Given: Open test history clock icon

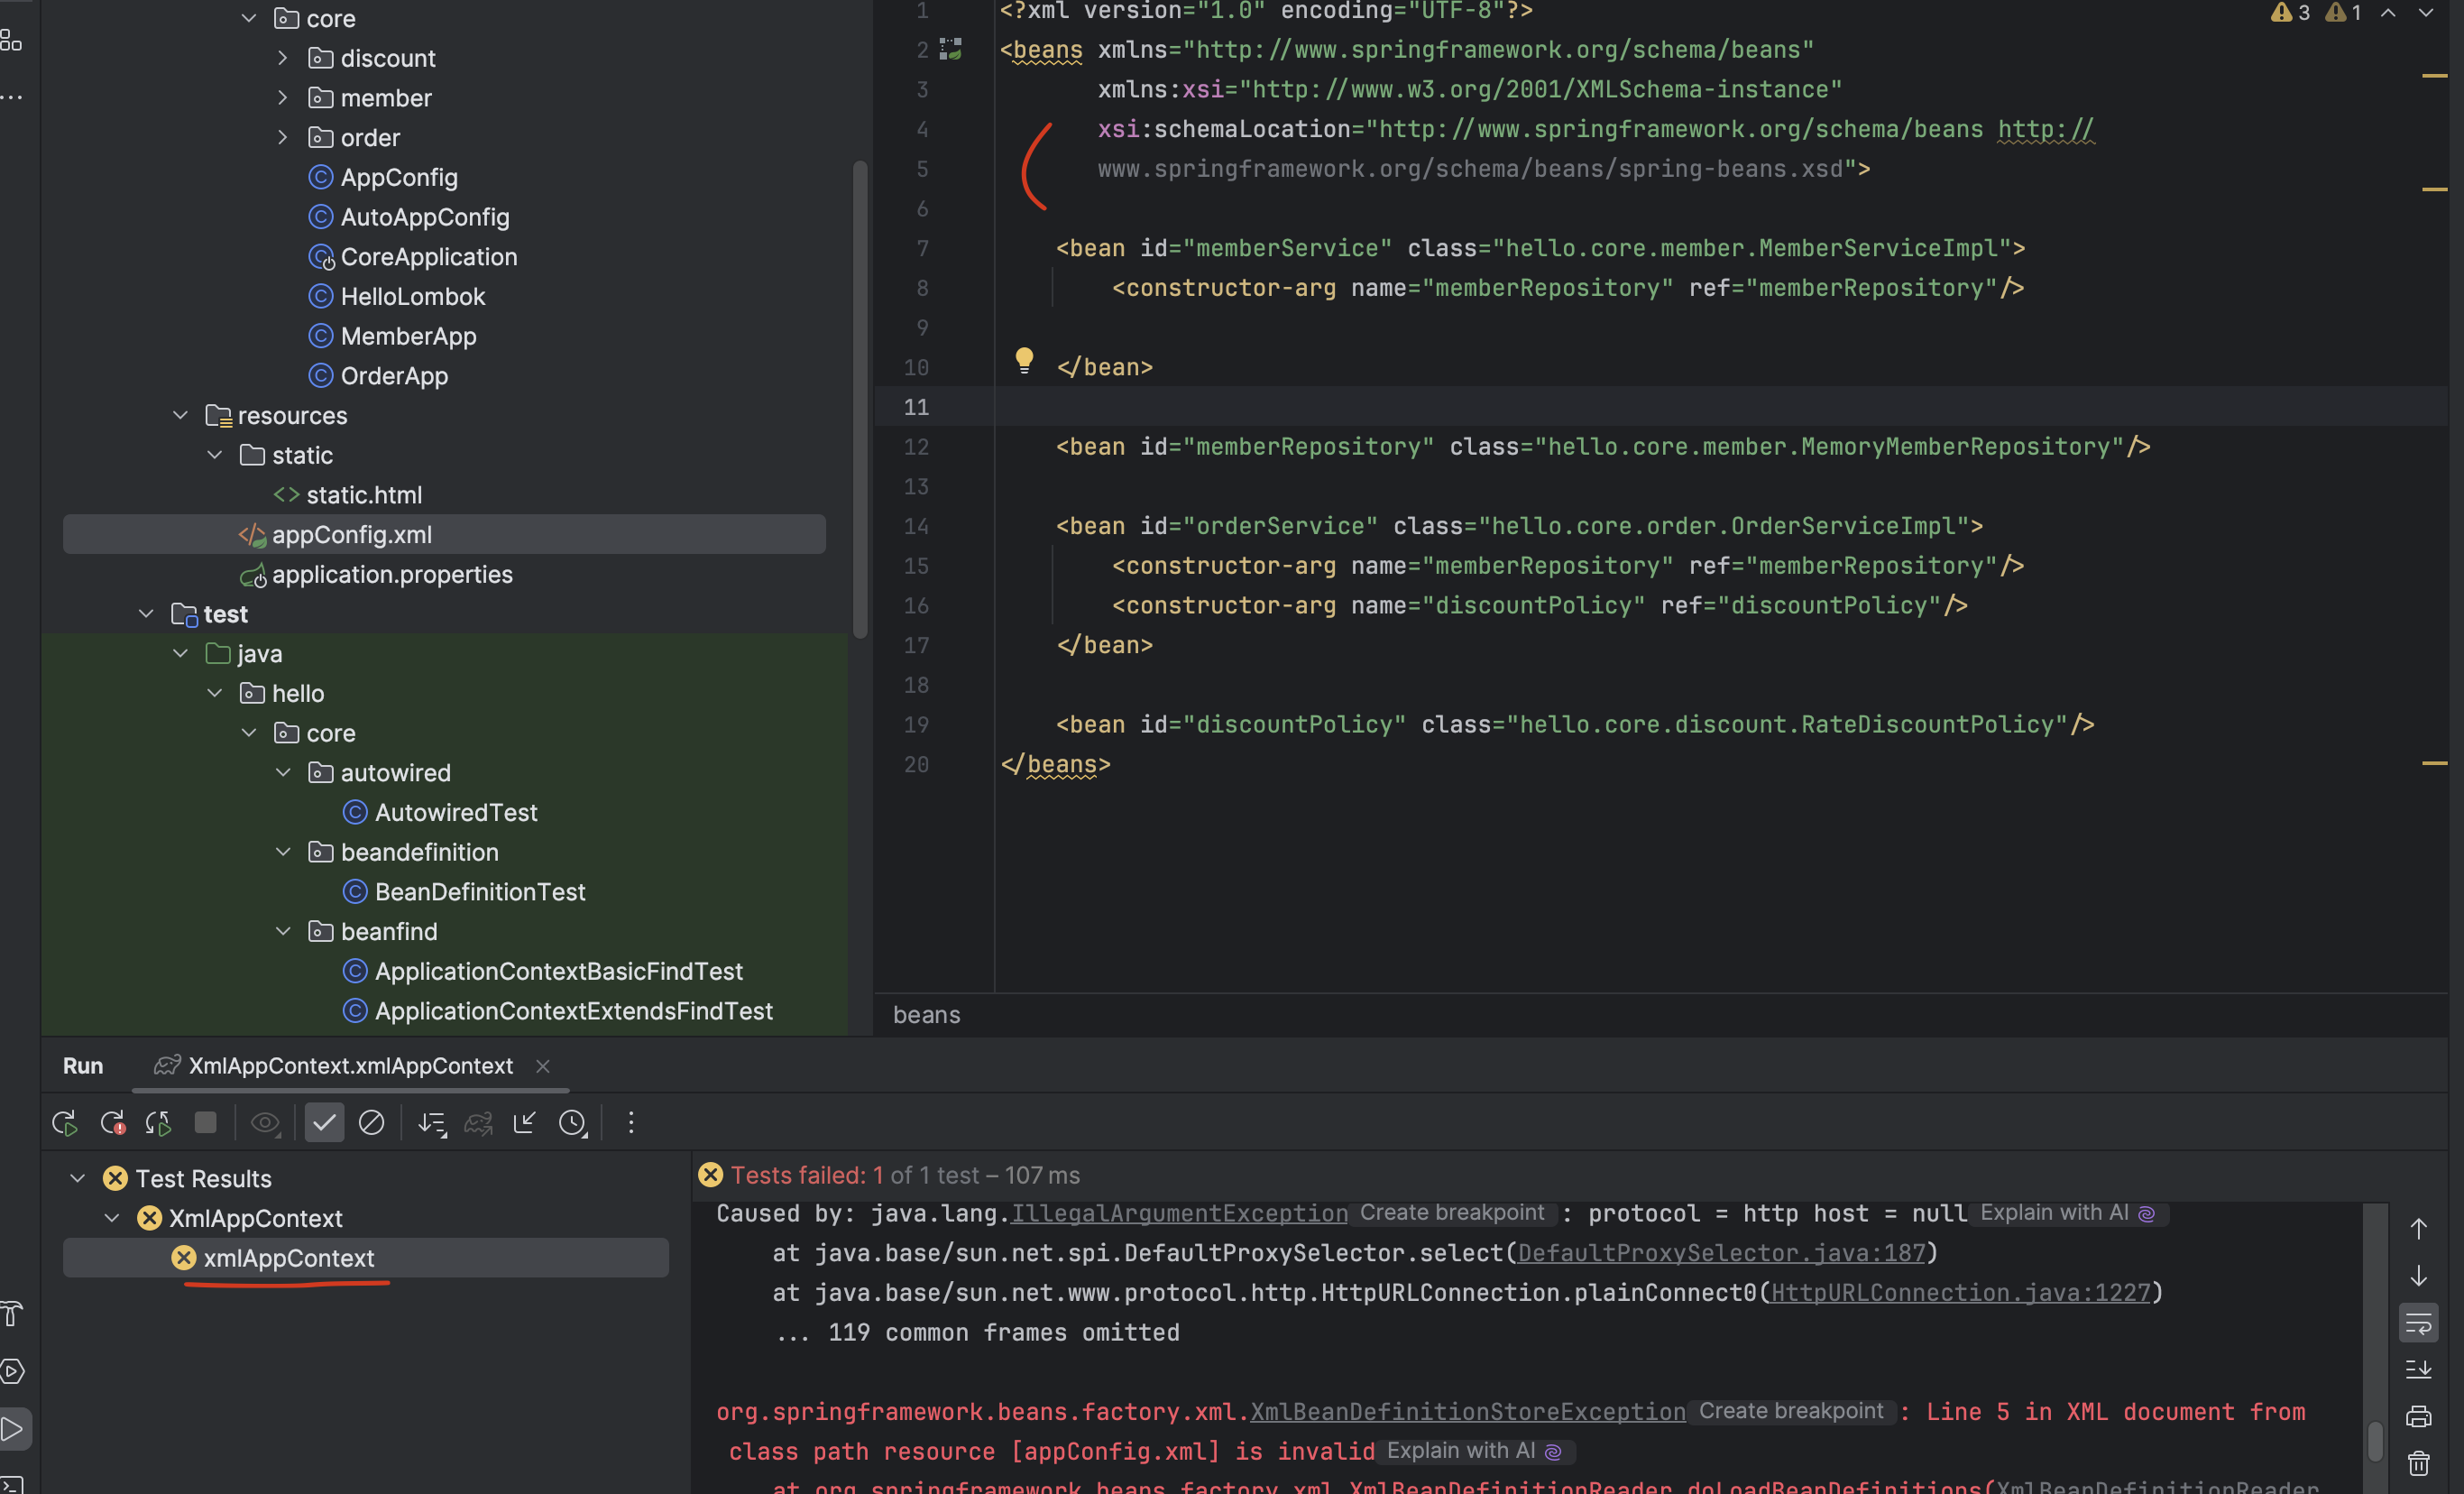Looking at the screenshot, I should [x=572, y=1123].
